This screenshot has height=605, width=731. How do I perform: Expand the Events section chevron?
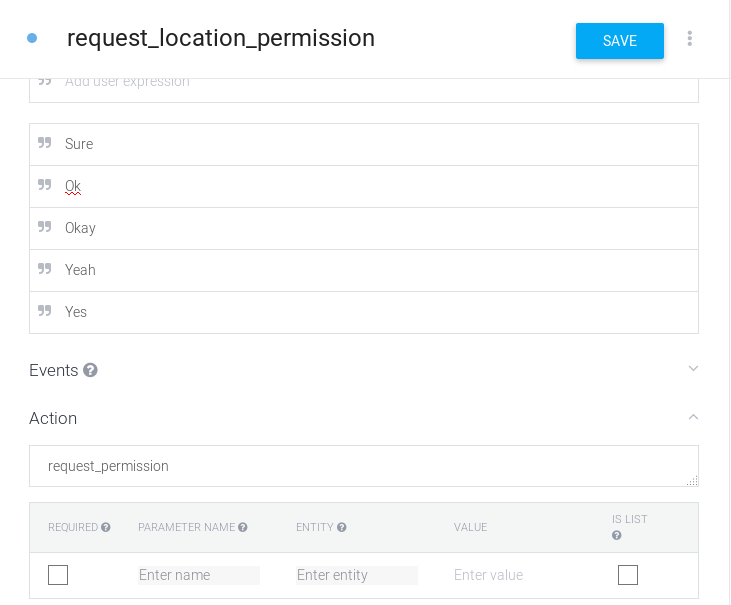tap(694, 369)
